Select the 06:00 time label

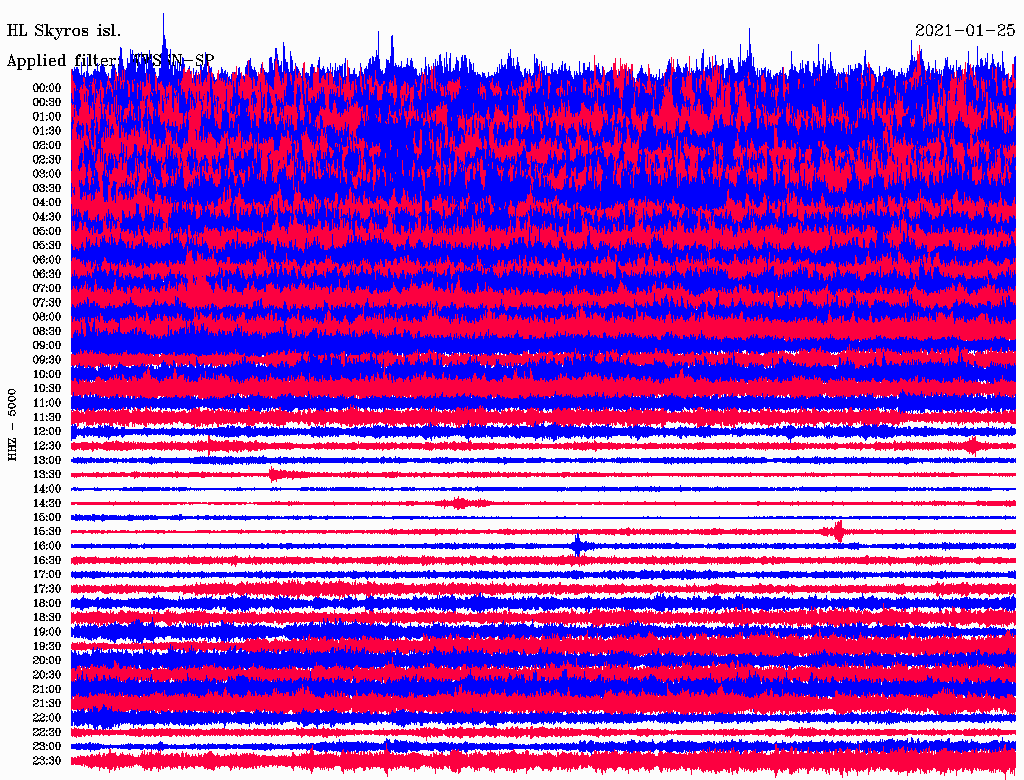(x=47, y=260)
